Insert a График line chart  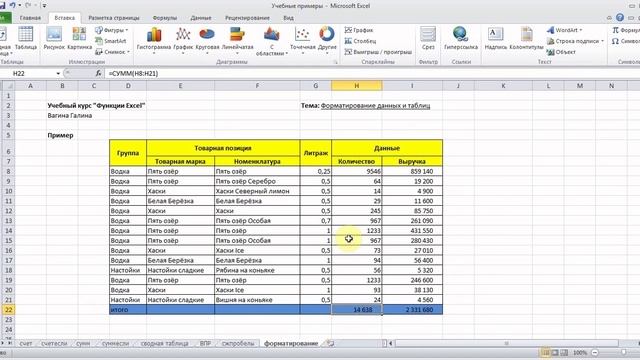[183, 40]
